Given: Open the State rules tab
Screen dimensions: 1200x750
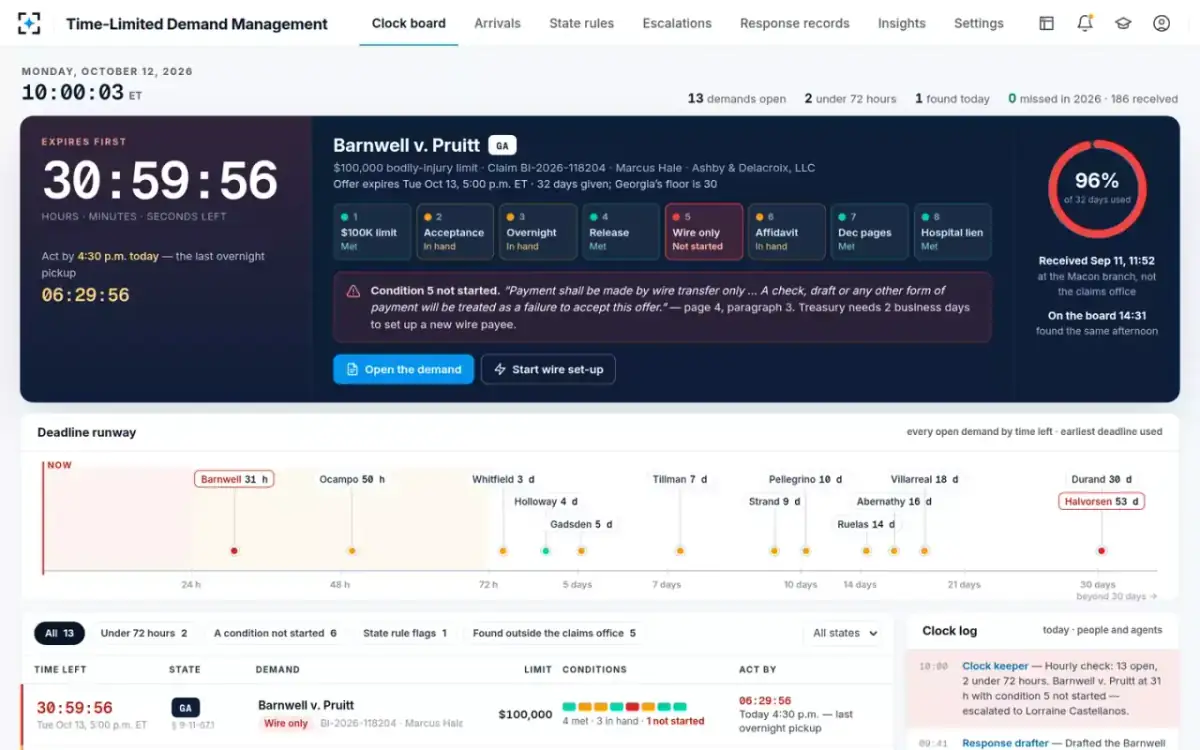Looking at the screenshot, I should click(581, 23).
